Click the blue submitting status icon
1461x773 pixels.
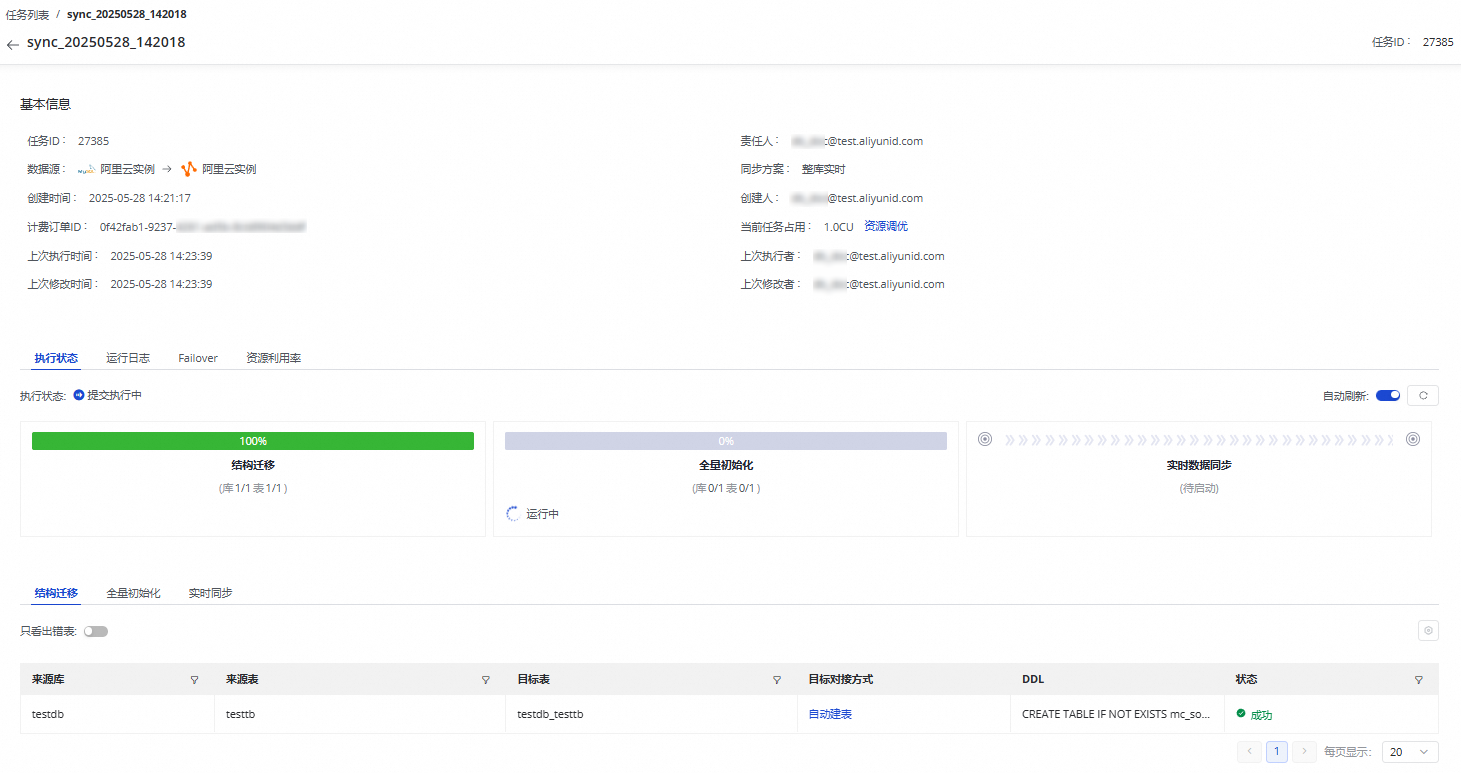(x=79, y=395)
